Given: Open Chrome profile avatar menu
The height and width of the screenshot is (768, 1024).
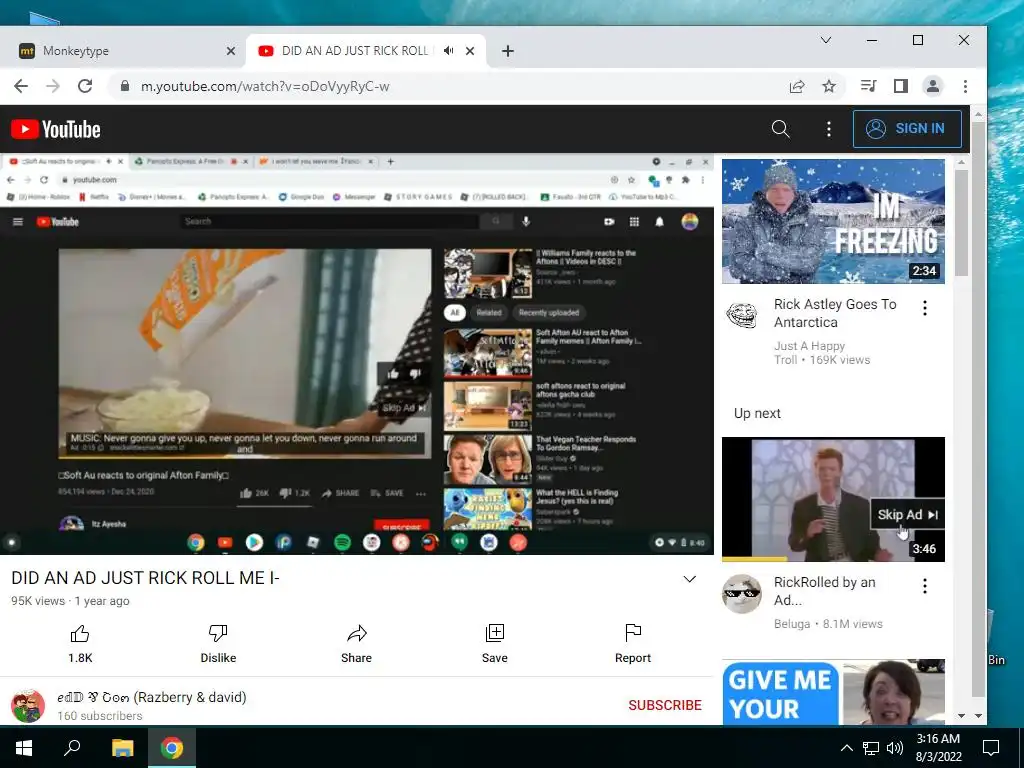Looking at the screenshot, I should [x=933, y=86].
